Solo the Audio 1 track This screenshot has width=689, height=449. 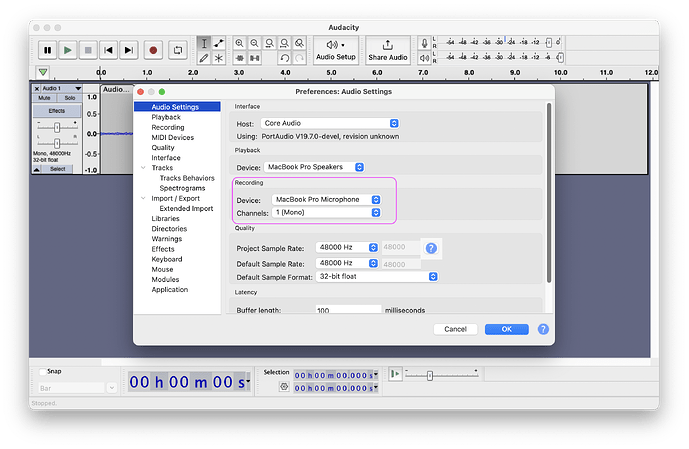click(70, 98)
